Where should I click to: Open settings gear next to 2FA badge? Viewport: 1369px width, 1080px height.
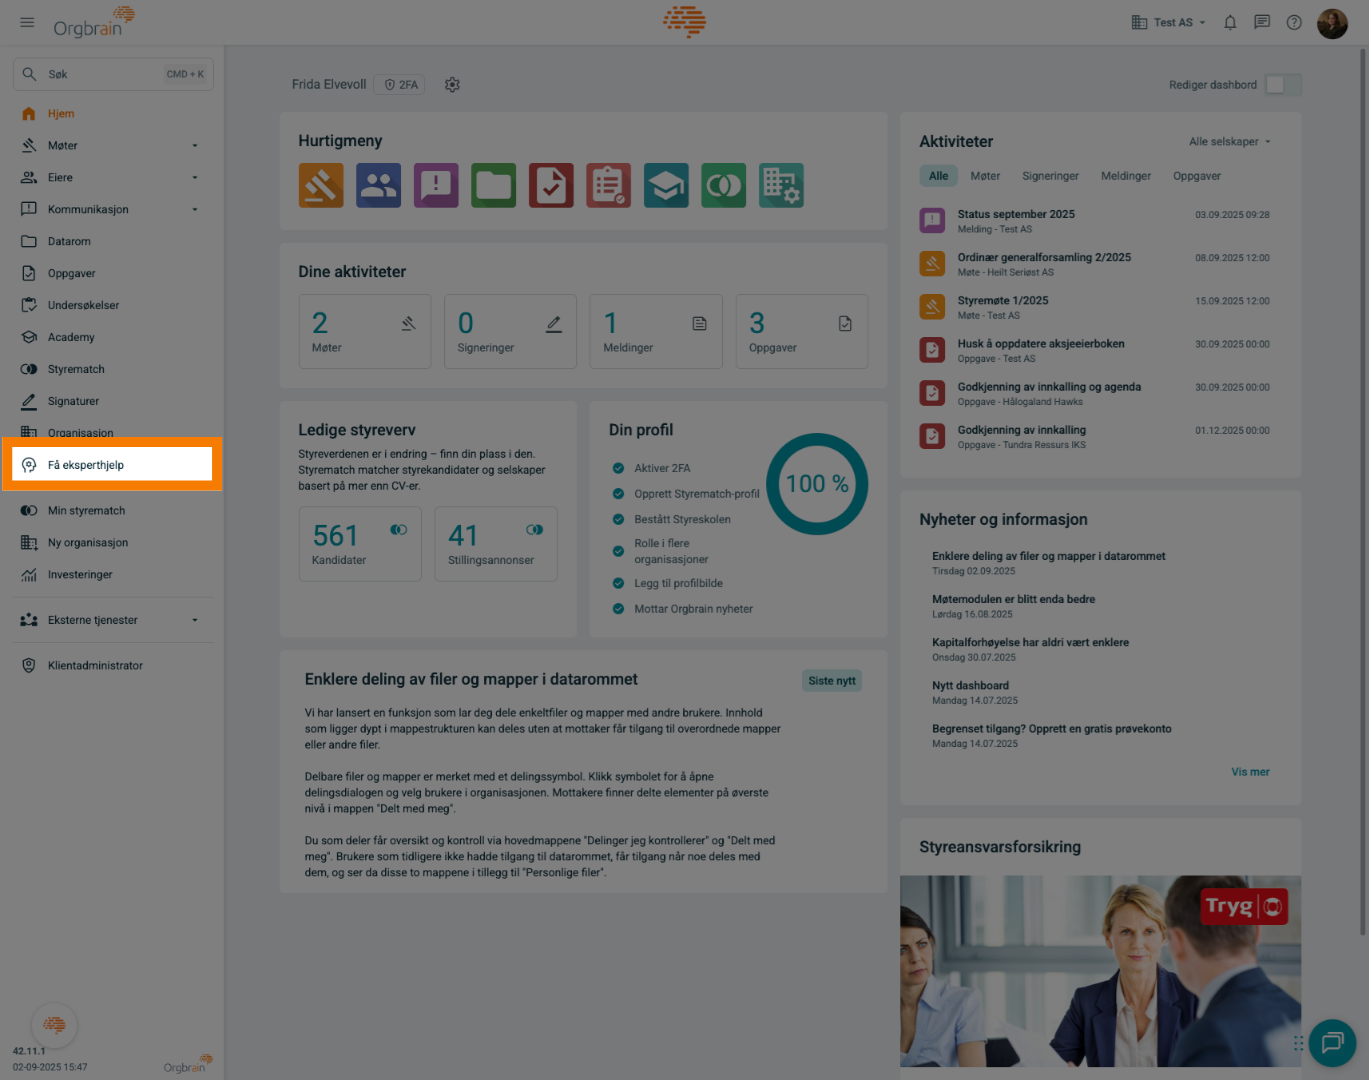coord(452,85)
